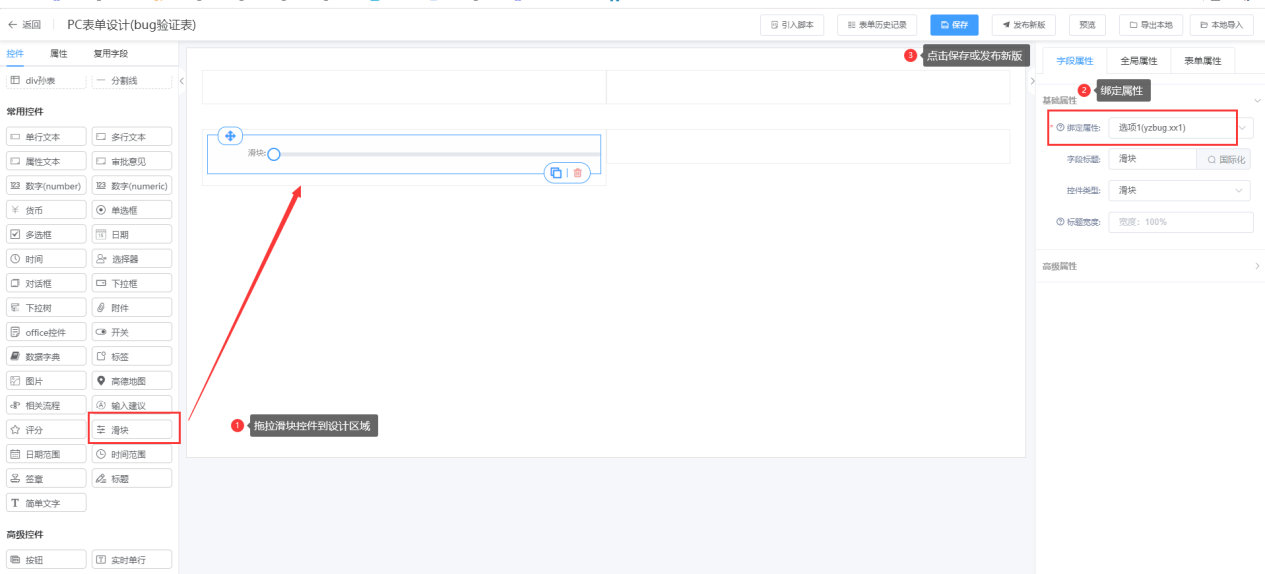Pick the 图片 image control
Viewport: 1265px width, 574px height.
46,381
